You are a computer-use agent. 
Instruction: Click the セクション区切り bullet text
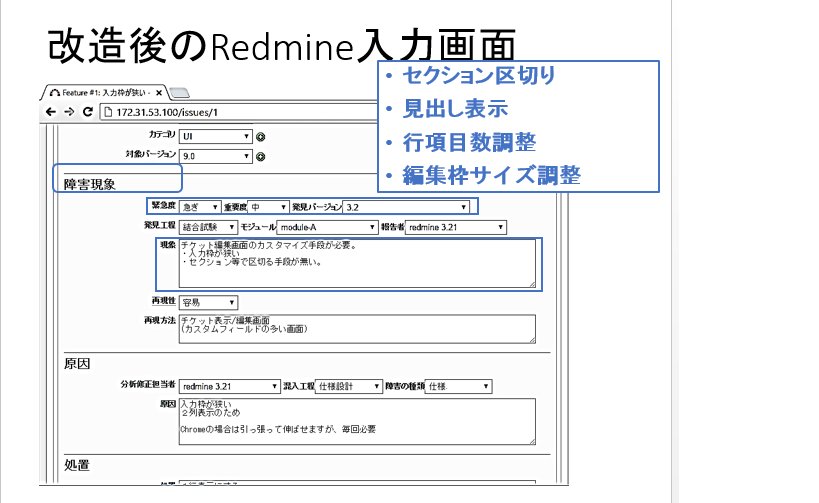point(478,76)
